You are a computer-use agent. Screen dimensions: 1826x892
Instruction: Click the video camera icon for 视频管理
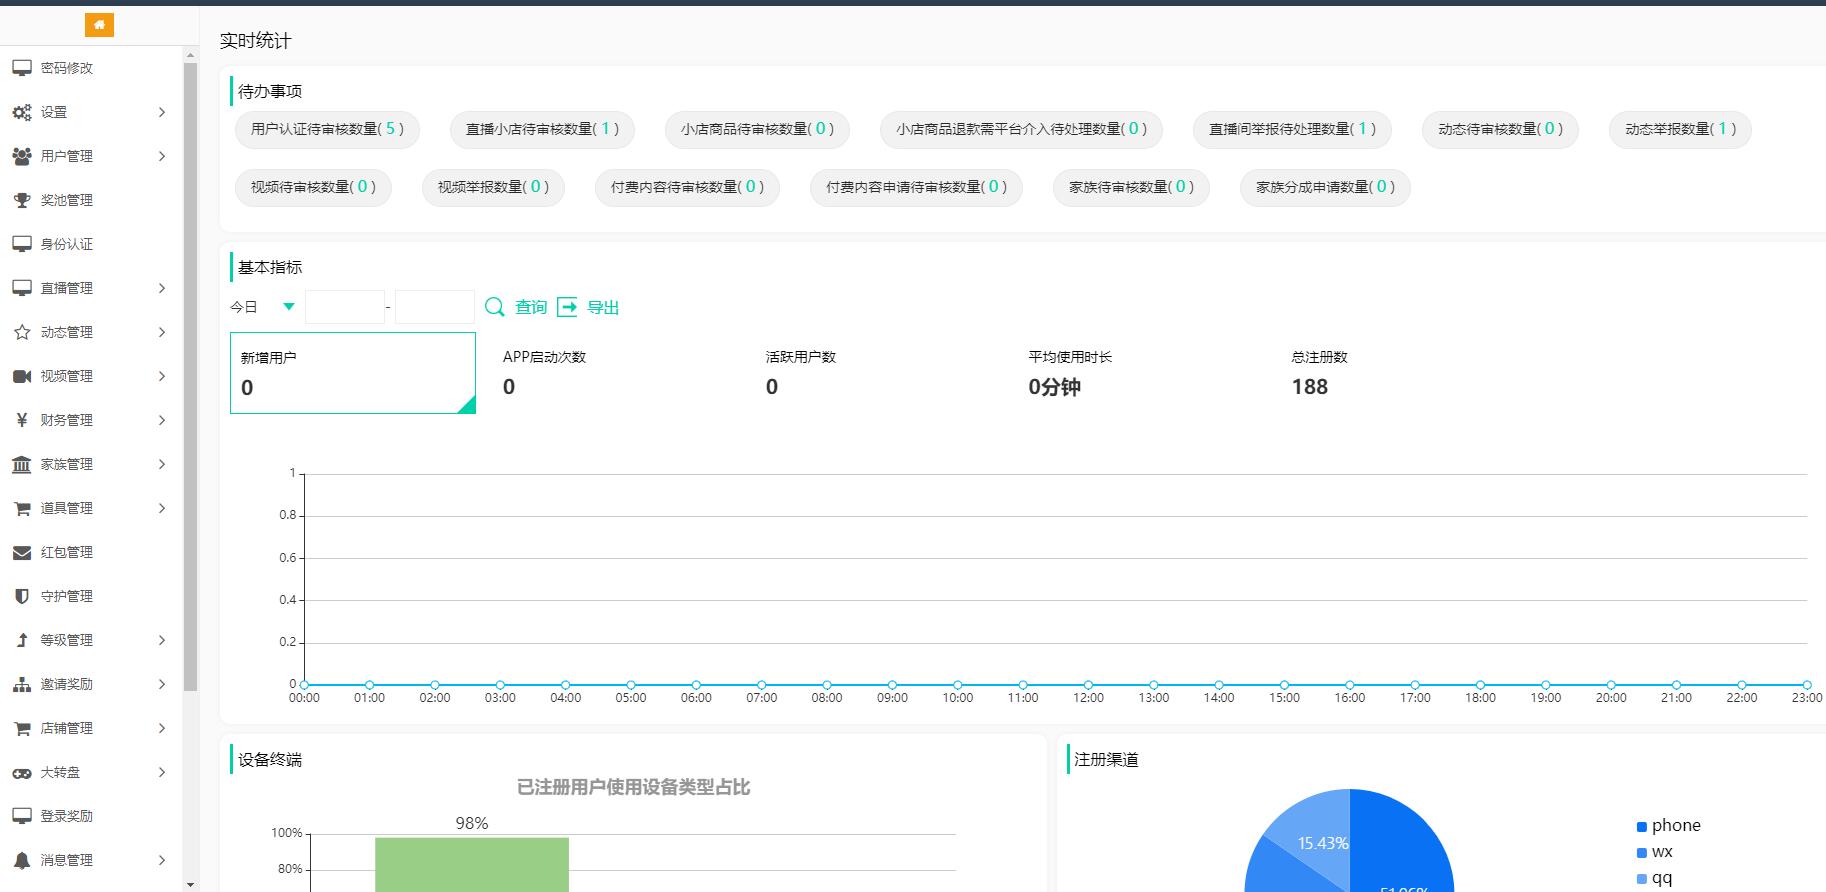[22, 376]
